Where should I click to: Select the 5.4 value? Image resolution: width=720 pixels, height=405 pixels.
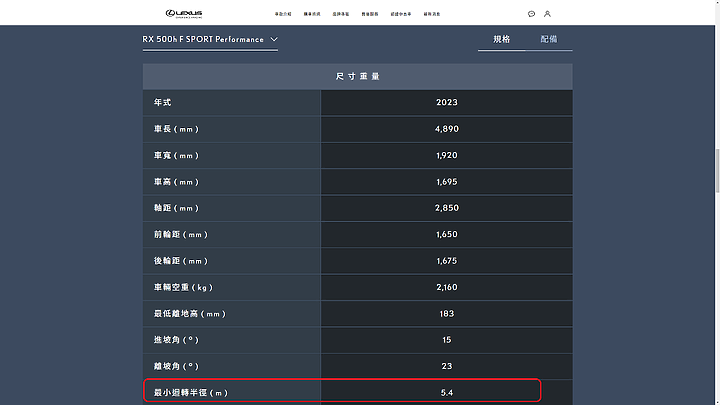(446, 393)
